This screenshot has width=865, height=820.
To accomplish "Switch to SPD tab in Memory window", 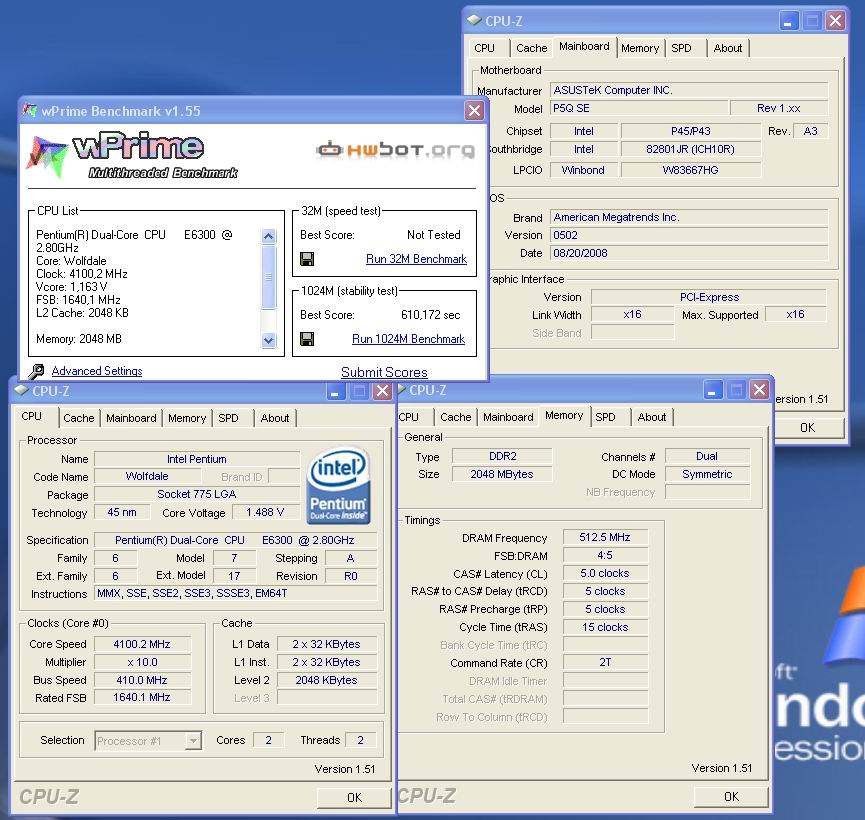I will (605, 417).
